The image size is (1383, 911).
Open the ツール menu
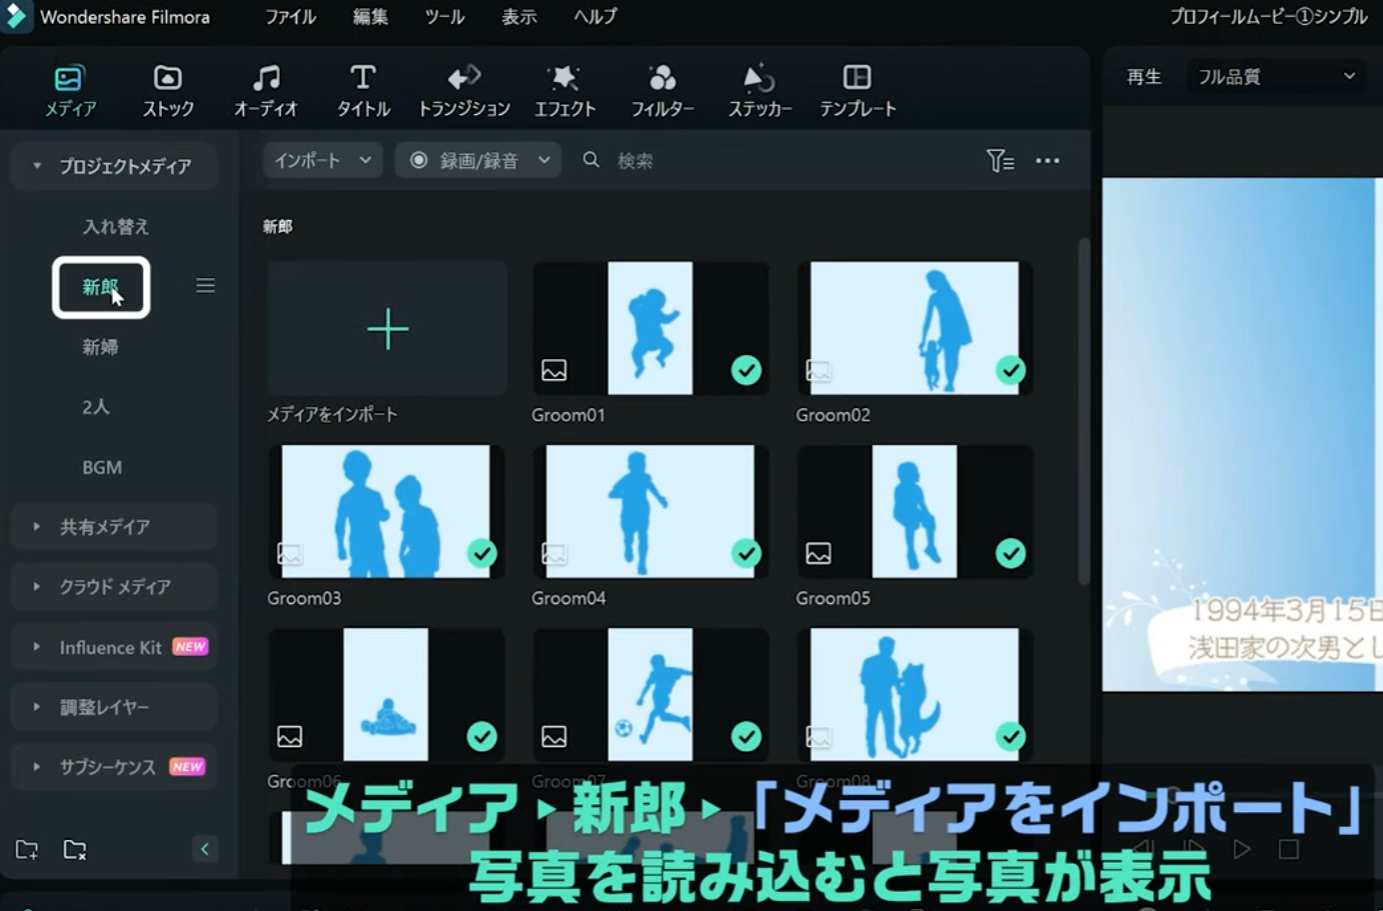[444, 17]
